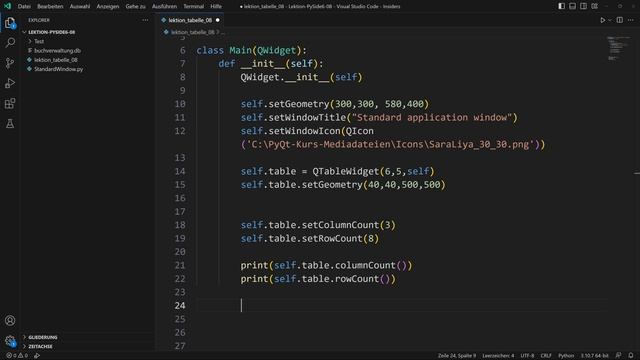The image size is (640, 360).
Task: Open the Run and Debug view
Action: pyautogui.click(x=10, y=83)
